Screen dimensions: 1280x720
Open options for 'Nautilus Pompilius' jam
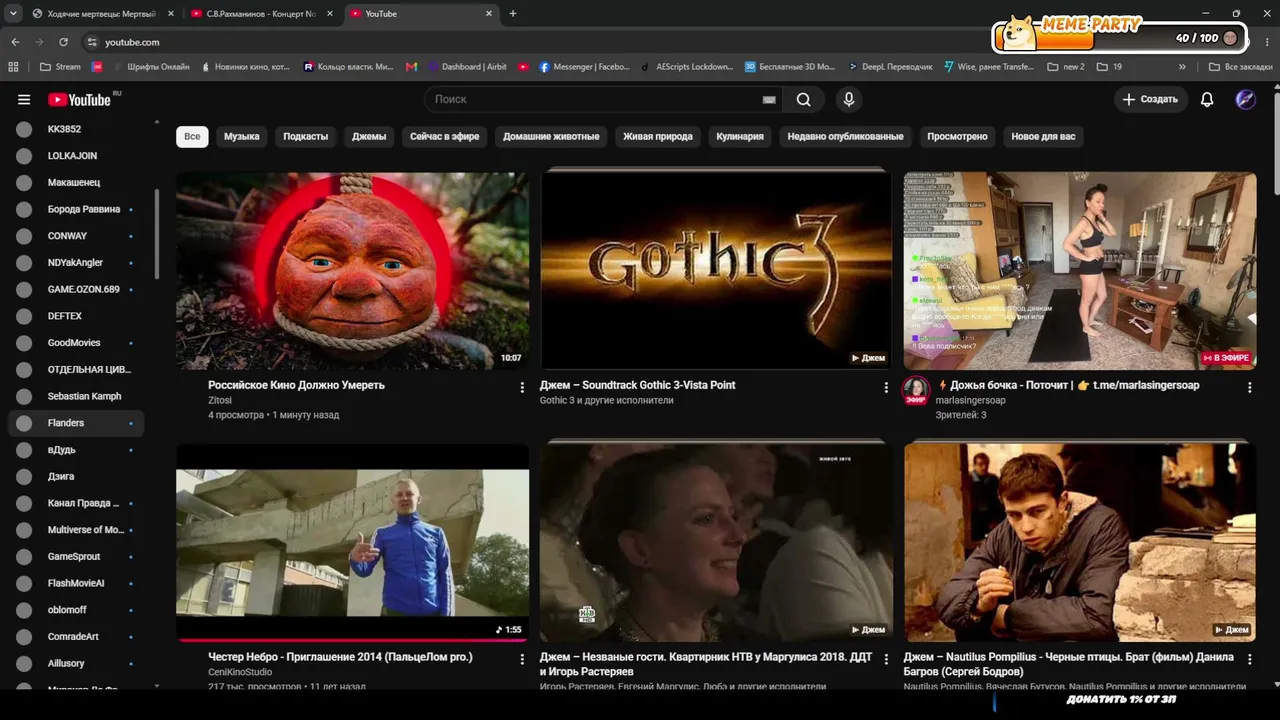point(1250,659)
